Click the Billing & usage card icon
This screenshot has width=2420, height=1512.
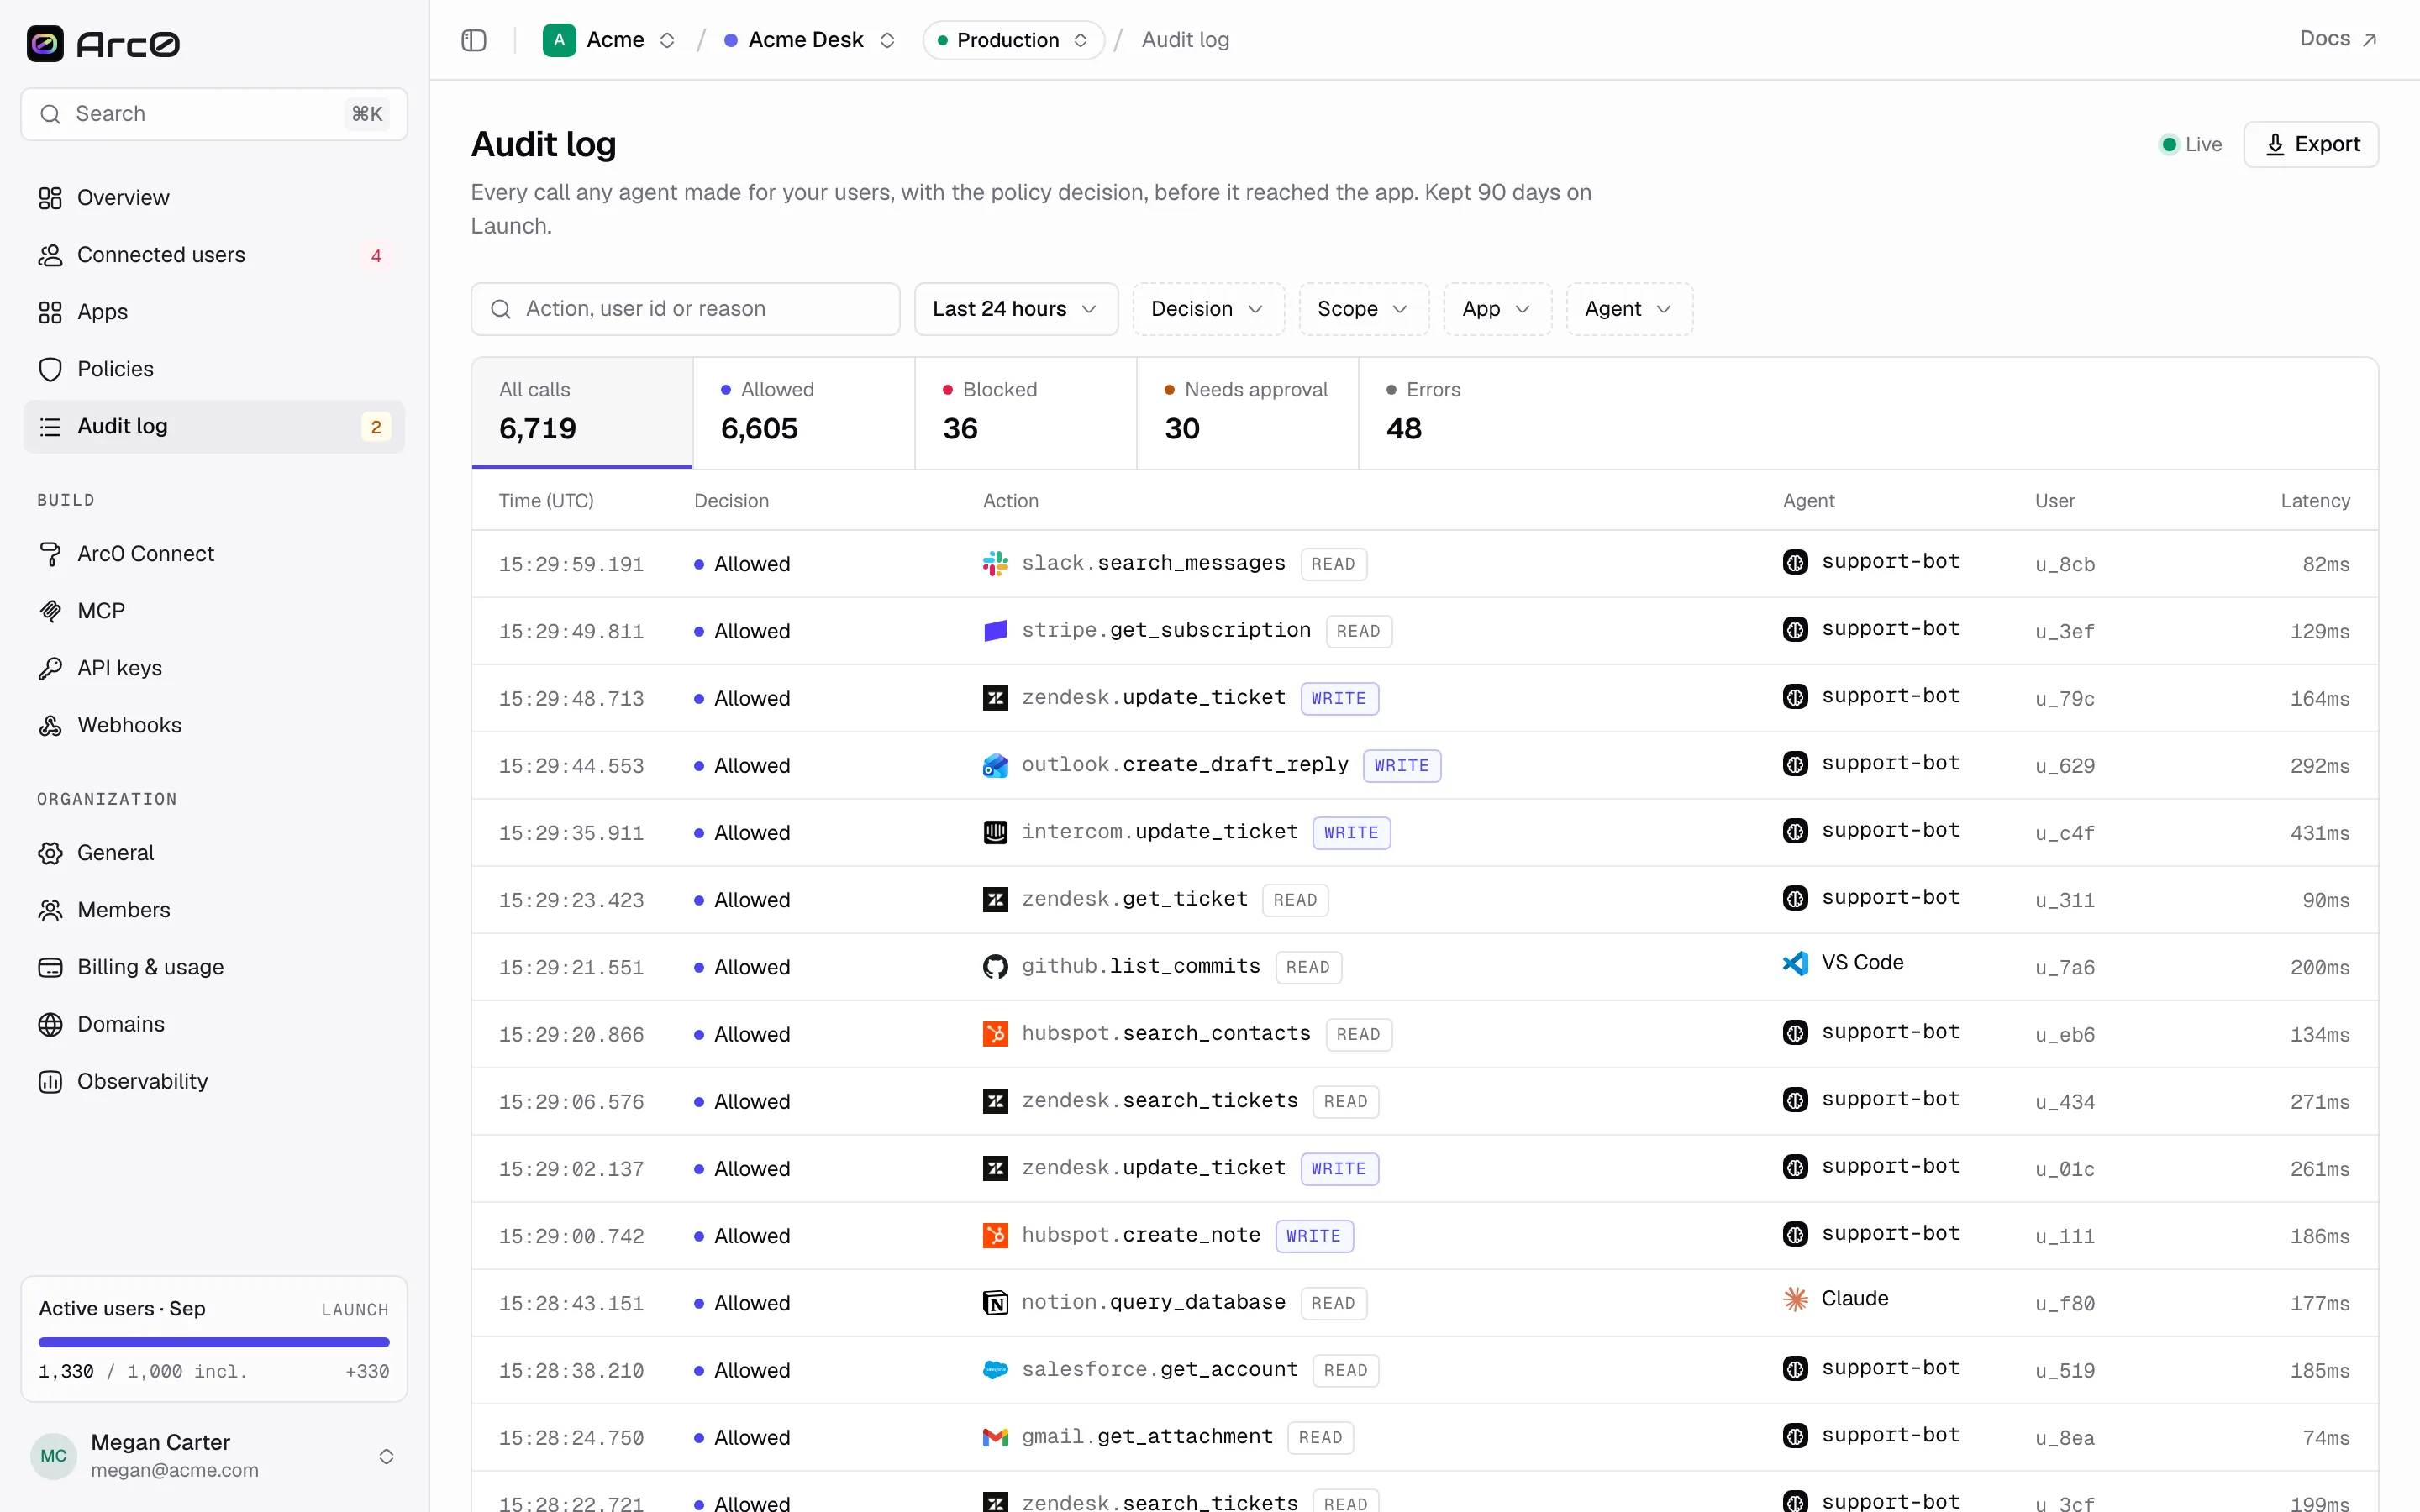point(50,967)
